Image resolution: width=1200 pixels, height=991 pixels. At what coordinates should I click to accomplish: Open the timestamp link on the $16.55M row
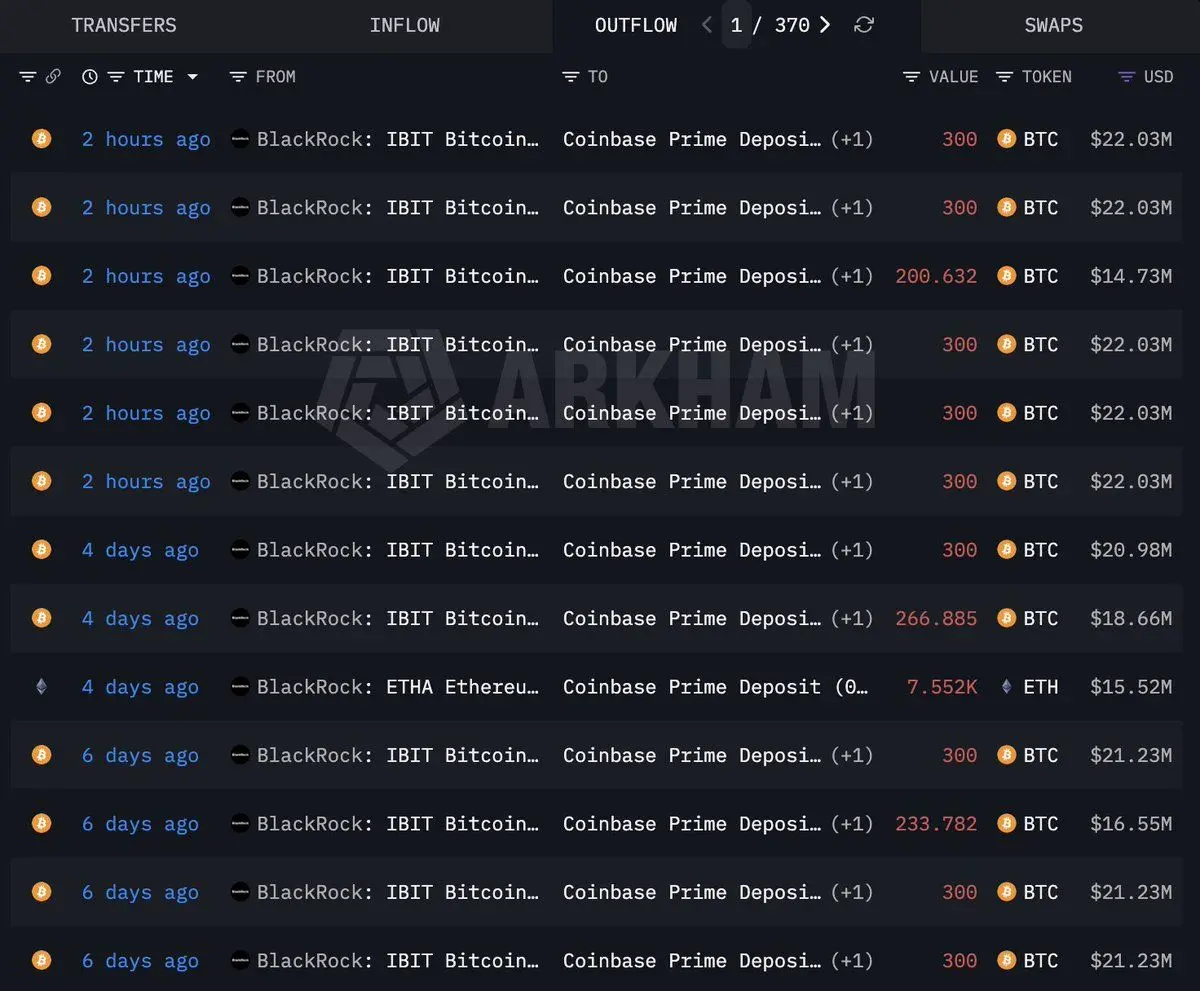coord(140,824)
